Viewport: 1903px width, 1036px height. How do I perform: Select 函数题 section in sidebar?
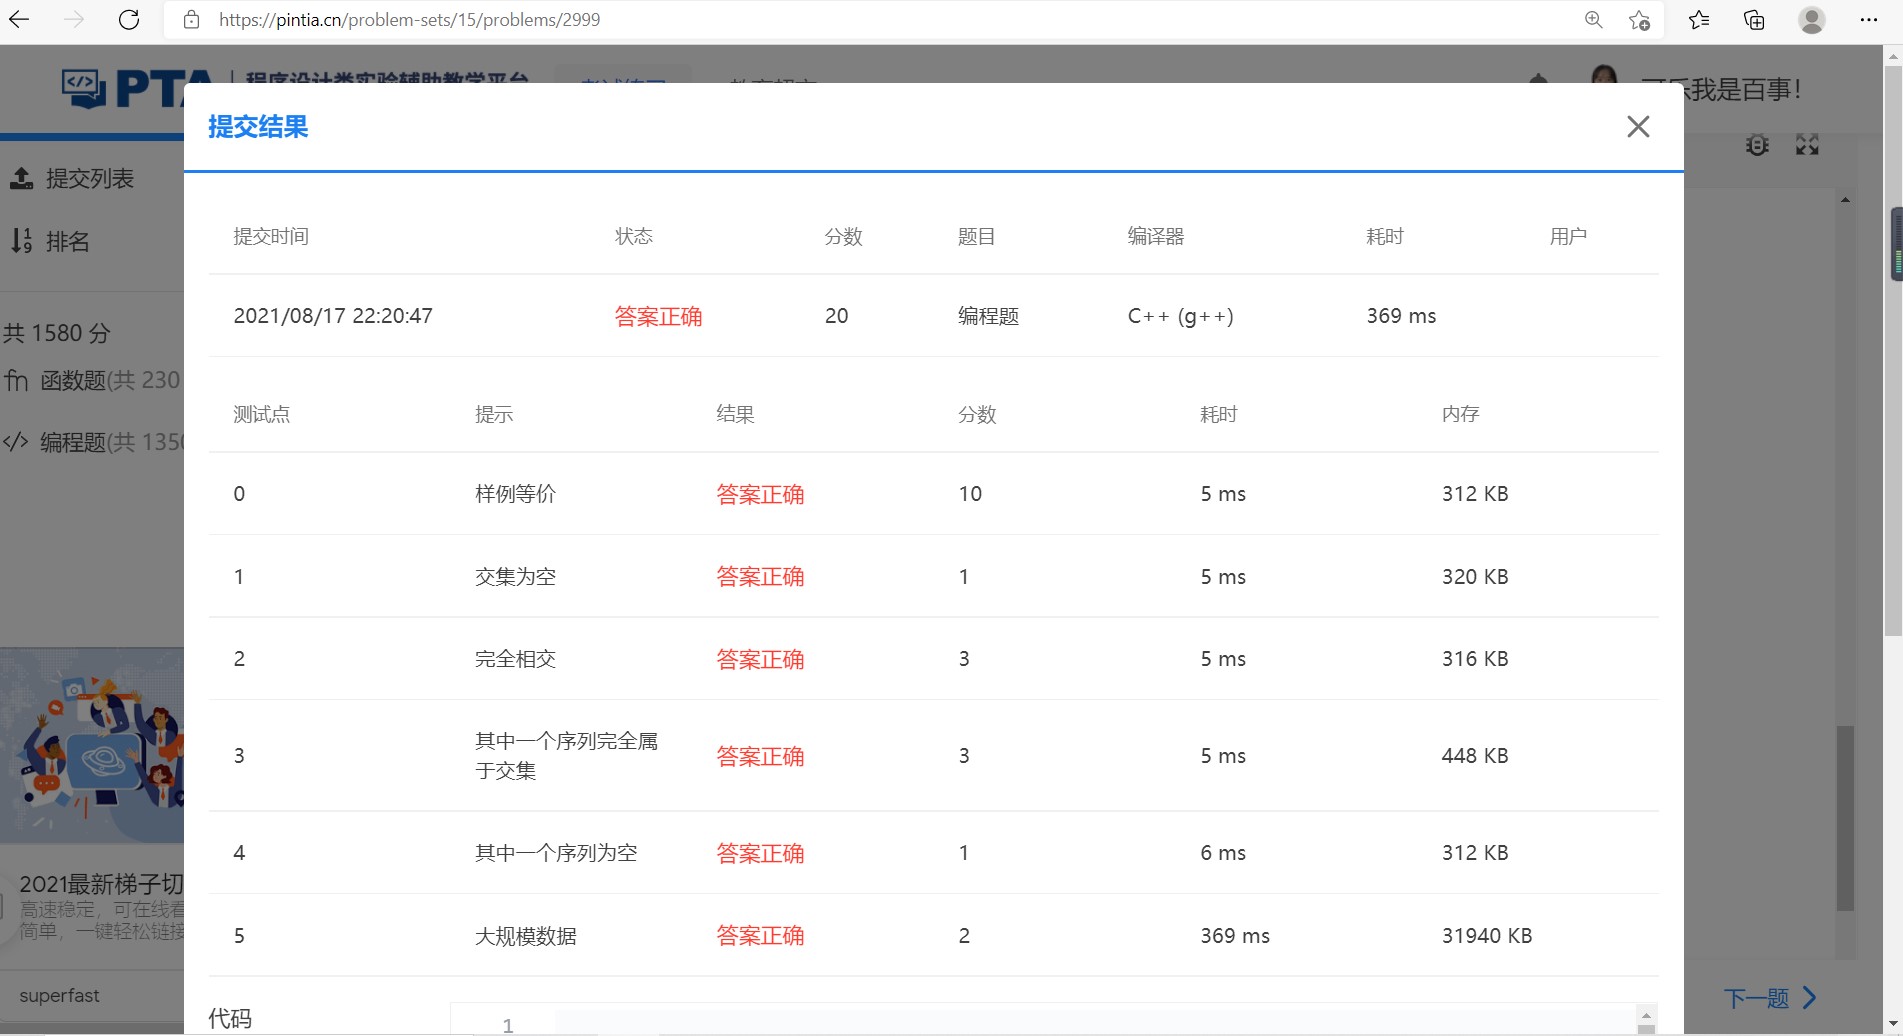[x=92, y=380]
